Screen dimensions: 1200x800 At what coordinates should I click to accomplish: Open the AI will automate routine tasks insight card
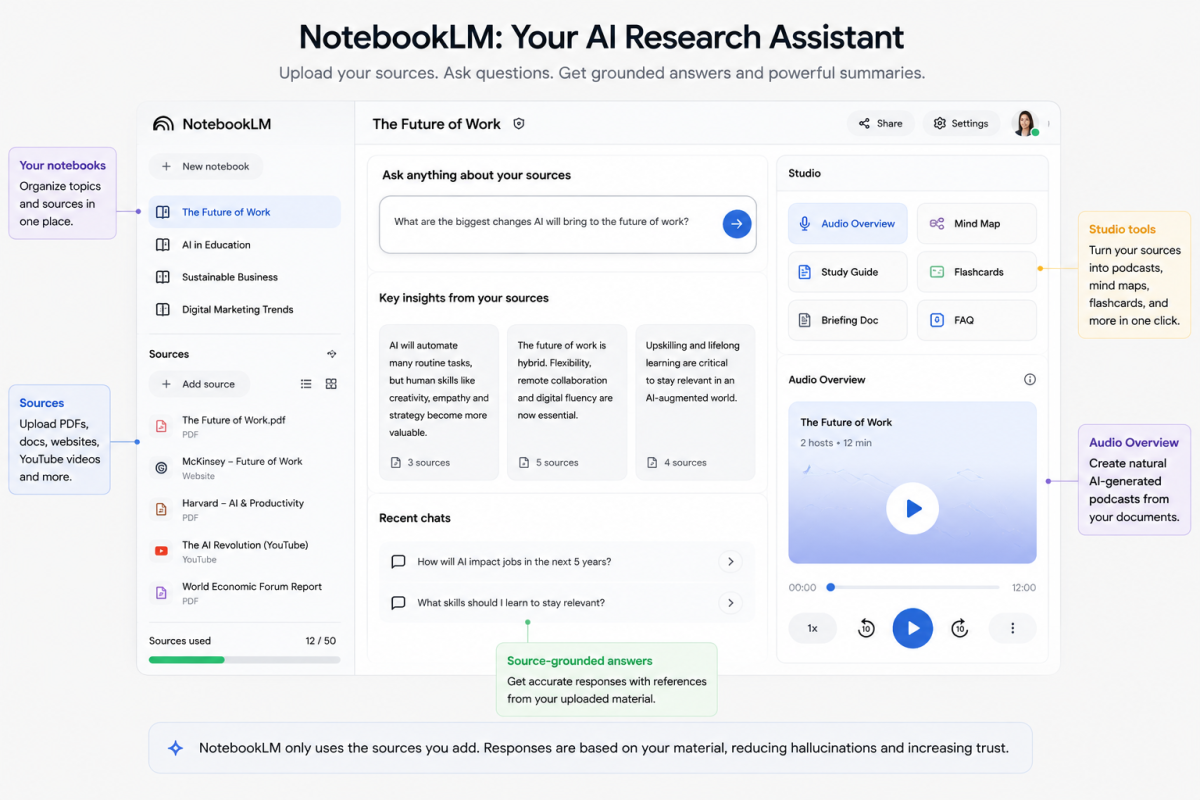[439, 402]
